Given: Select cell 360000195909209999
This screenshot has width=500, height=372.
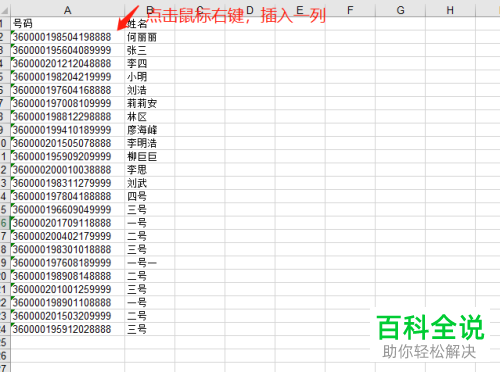Looking at the screenshot, I should pos(67,157).
